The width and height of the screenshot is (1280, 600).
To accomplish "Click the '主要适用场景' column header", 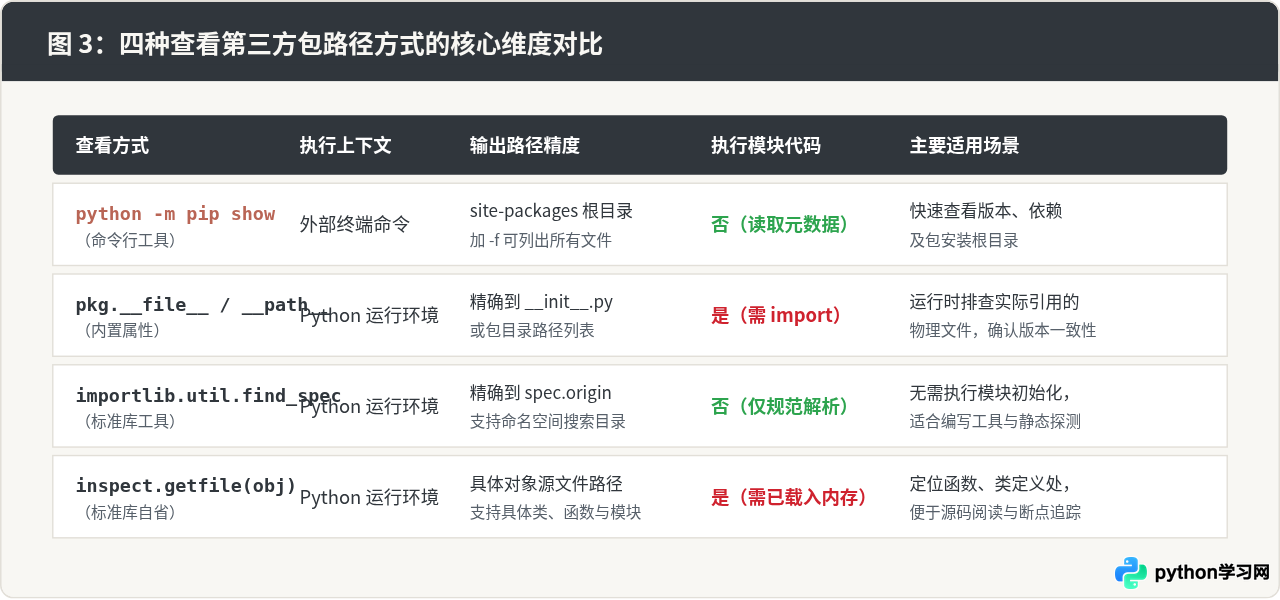I will pyautogui.click(x=964, y=146).
